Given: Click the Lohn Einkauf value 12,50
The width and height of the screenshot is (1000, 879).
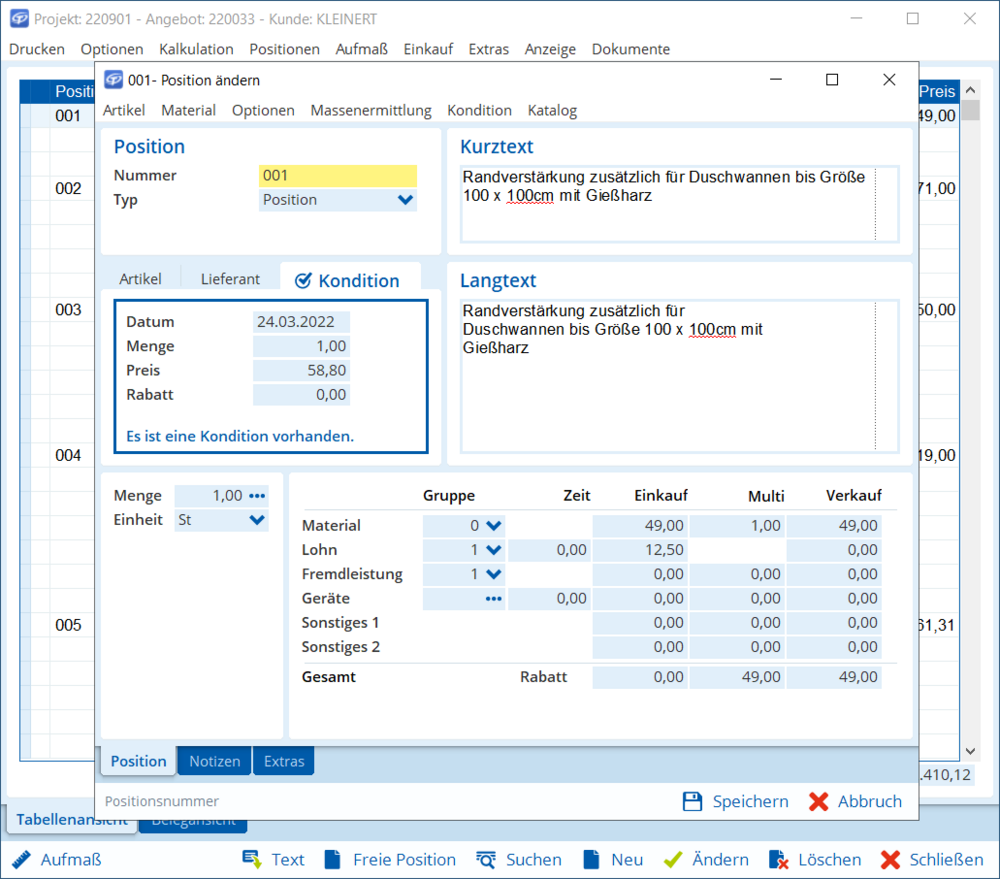Looking at the screenshot, I should [640, 550].
